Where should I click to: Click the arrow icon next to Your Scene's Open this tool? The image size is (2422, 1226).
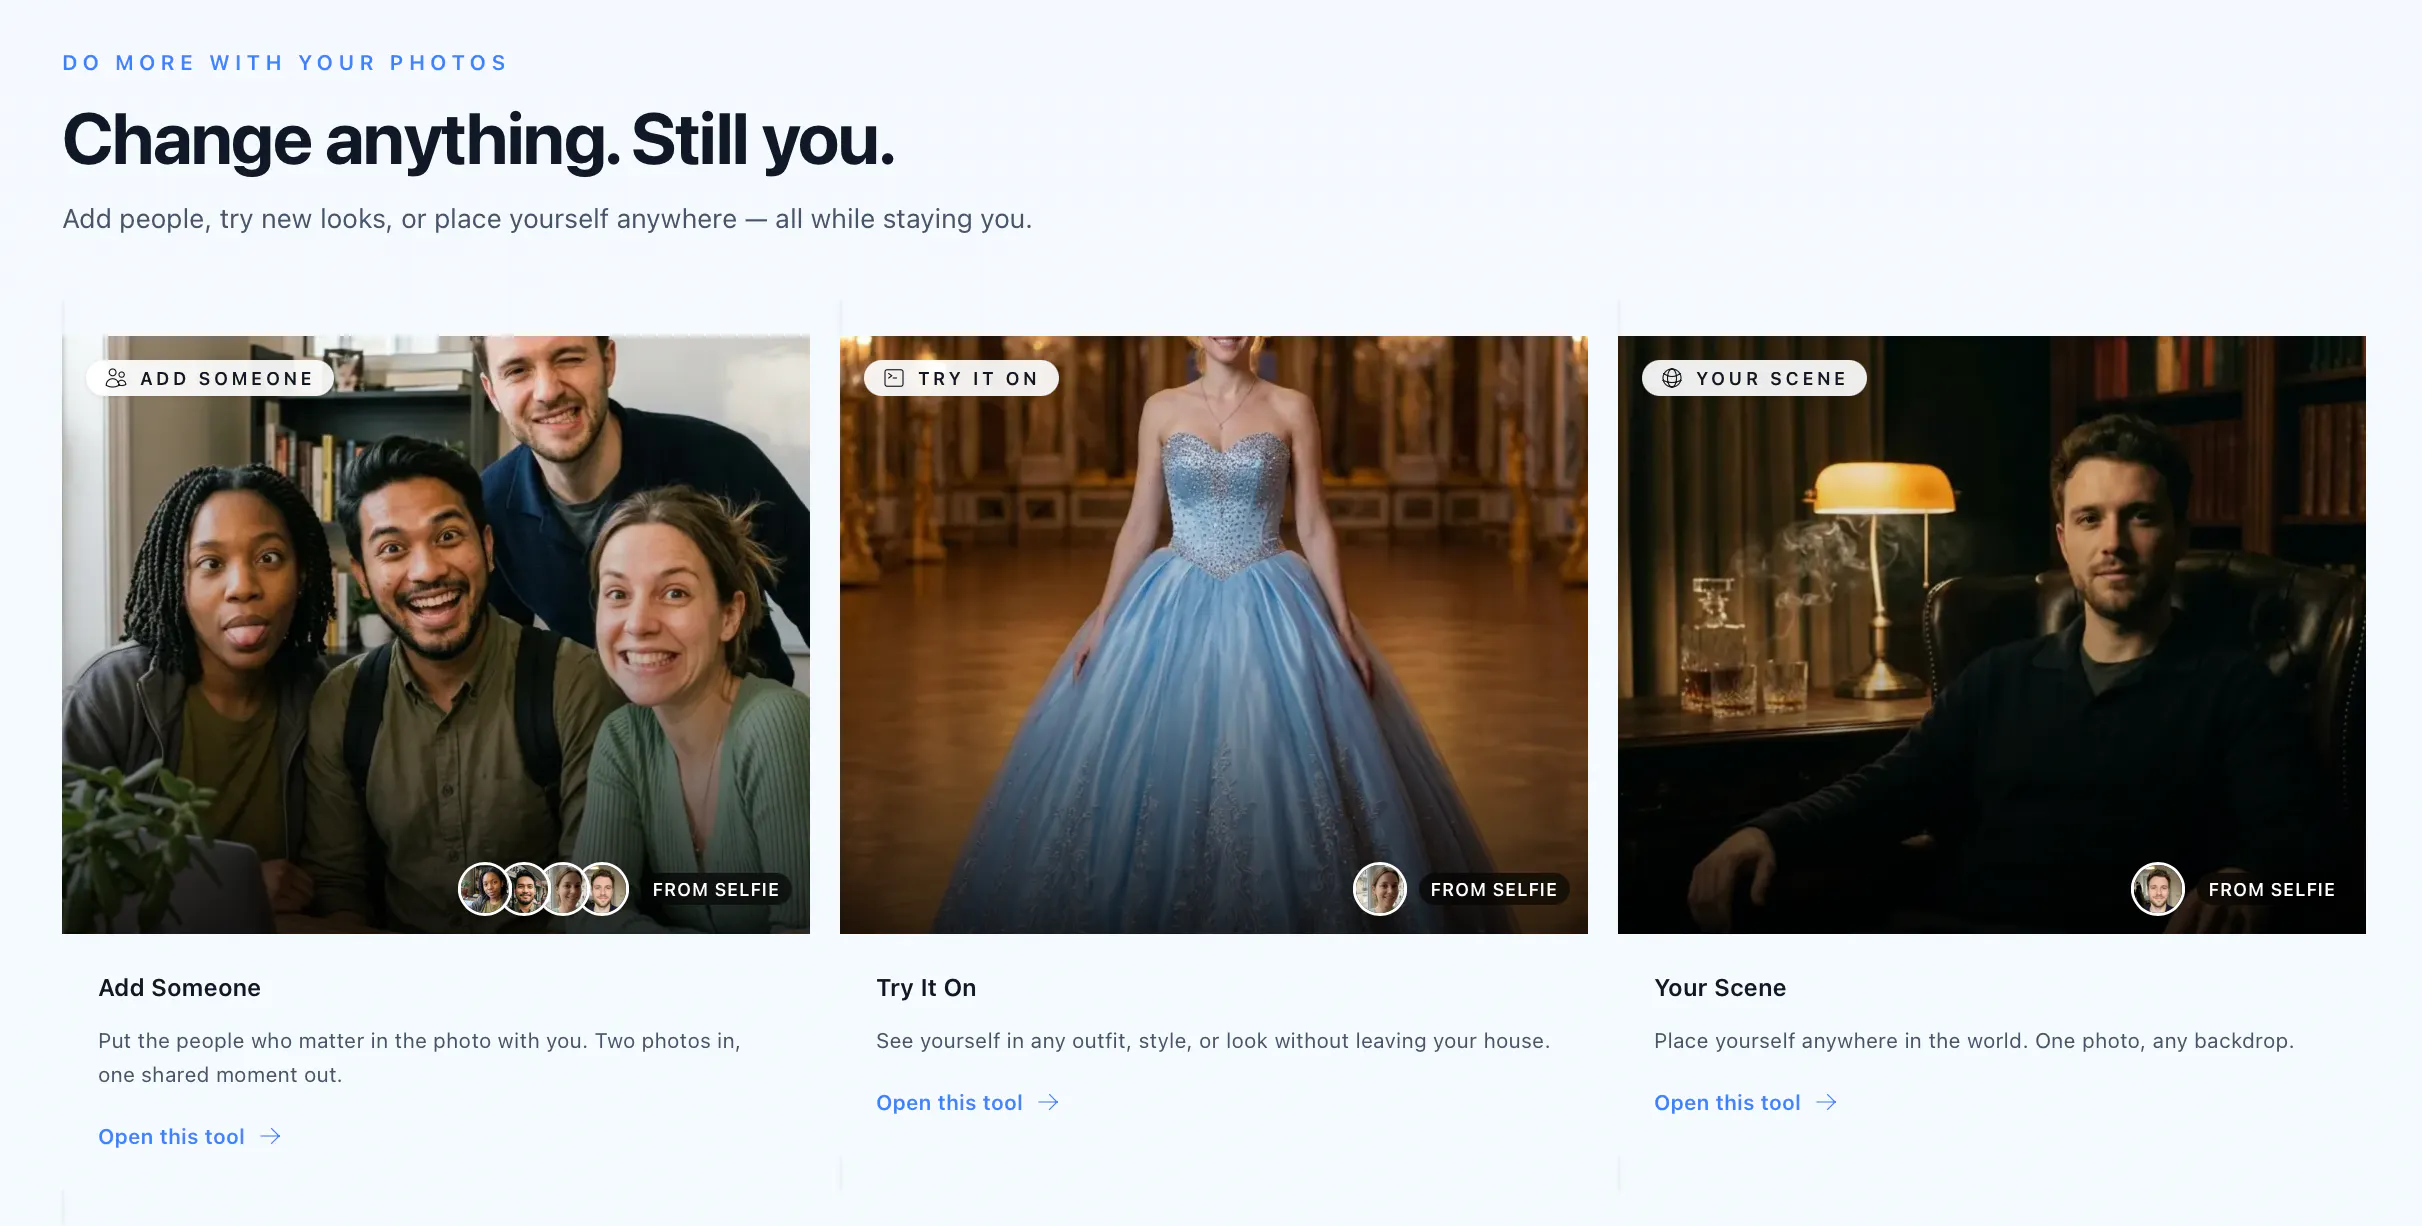(x=1826, y=1102)
